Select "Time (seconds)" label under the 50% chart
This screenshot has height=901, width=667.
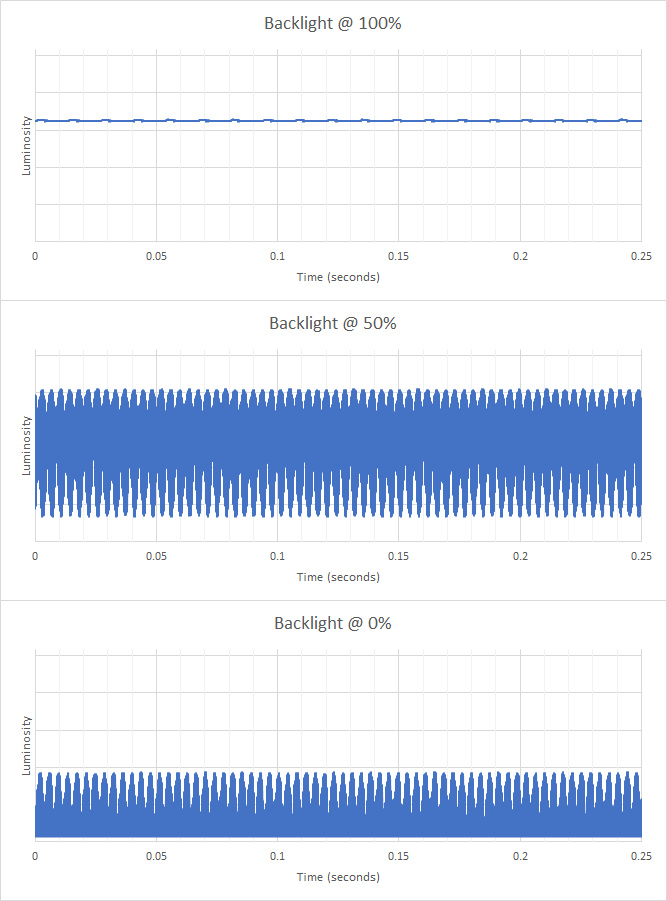pyautogui.click(x=338, y=577)
